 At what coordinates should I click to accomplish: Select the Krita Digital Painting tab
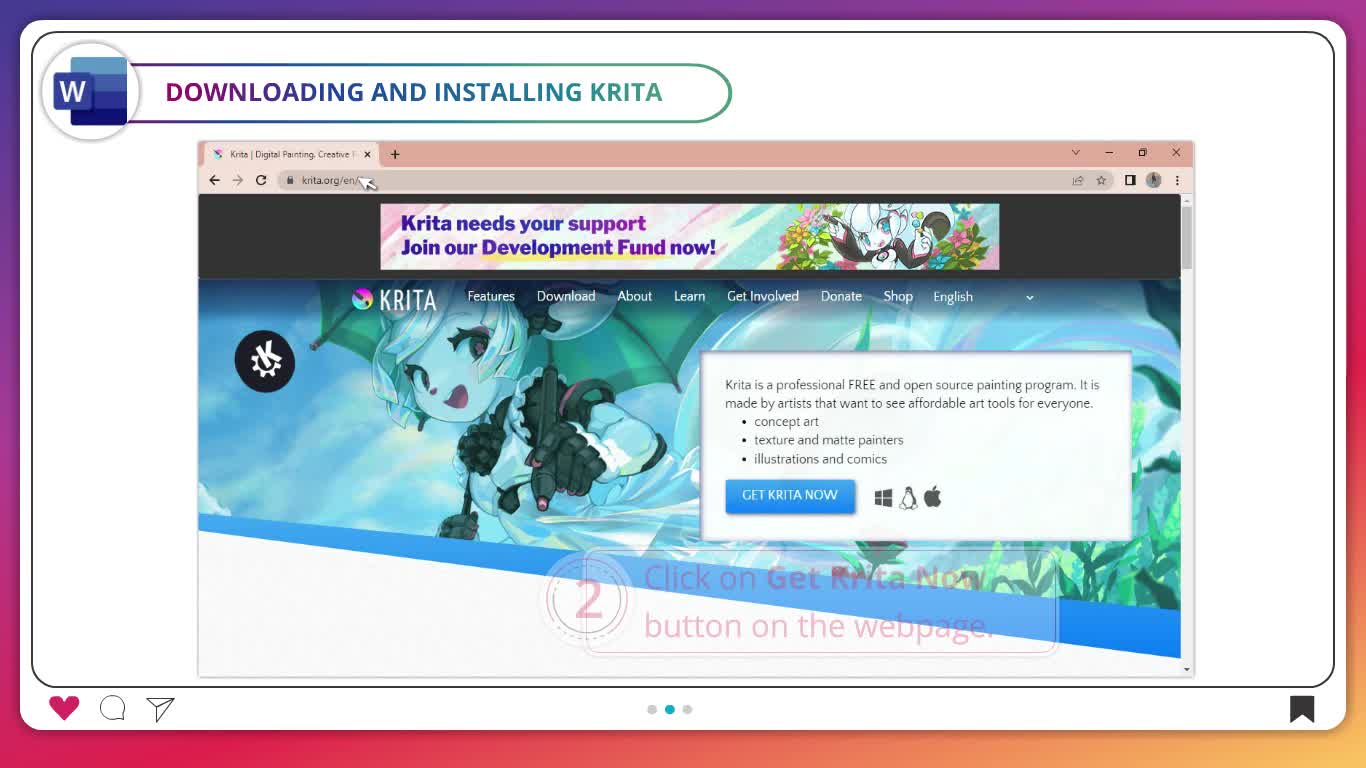click(x=290, y=154)
